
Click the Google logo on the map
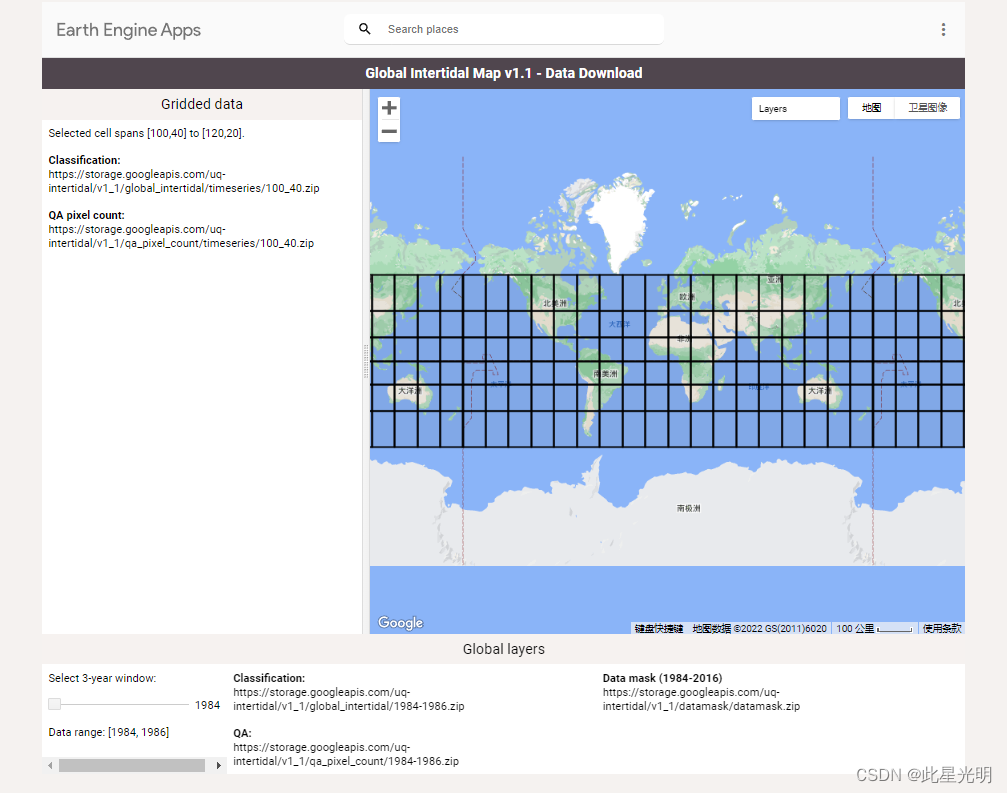coord(400,623)
